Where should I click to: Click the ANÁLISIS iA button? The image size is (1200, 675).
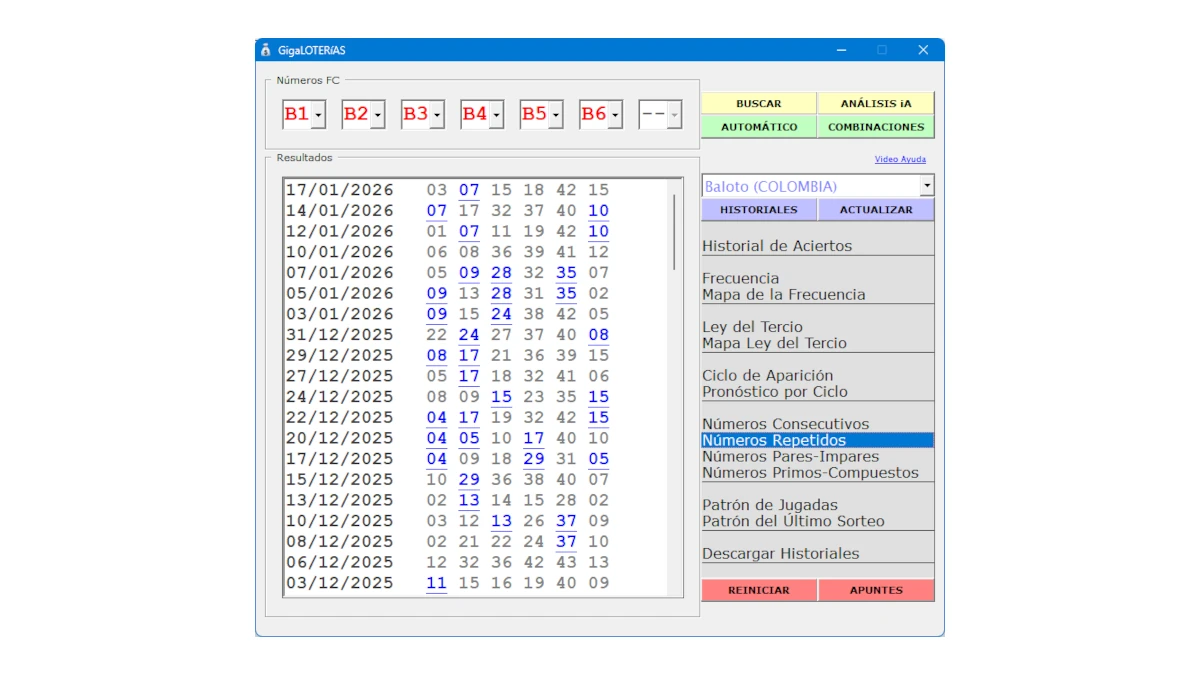(x=877, y=102)
